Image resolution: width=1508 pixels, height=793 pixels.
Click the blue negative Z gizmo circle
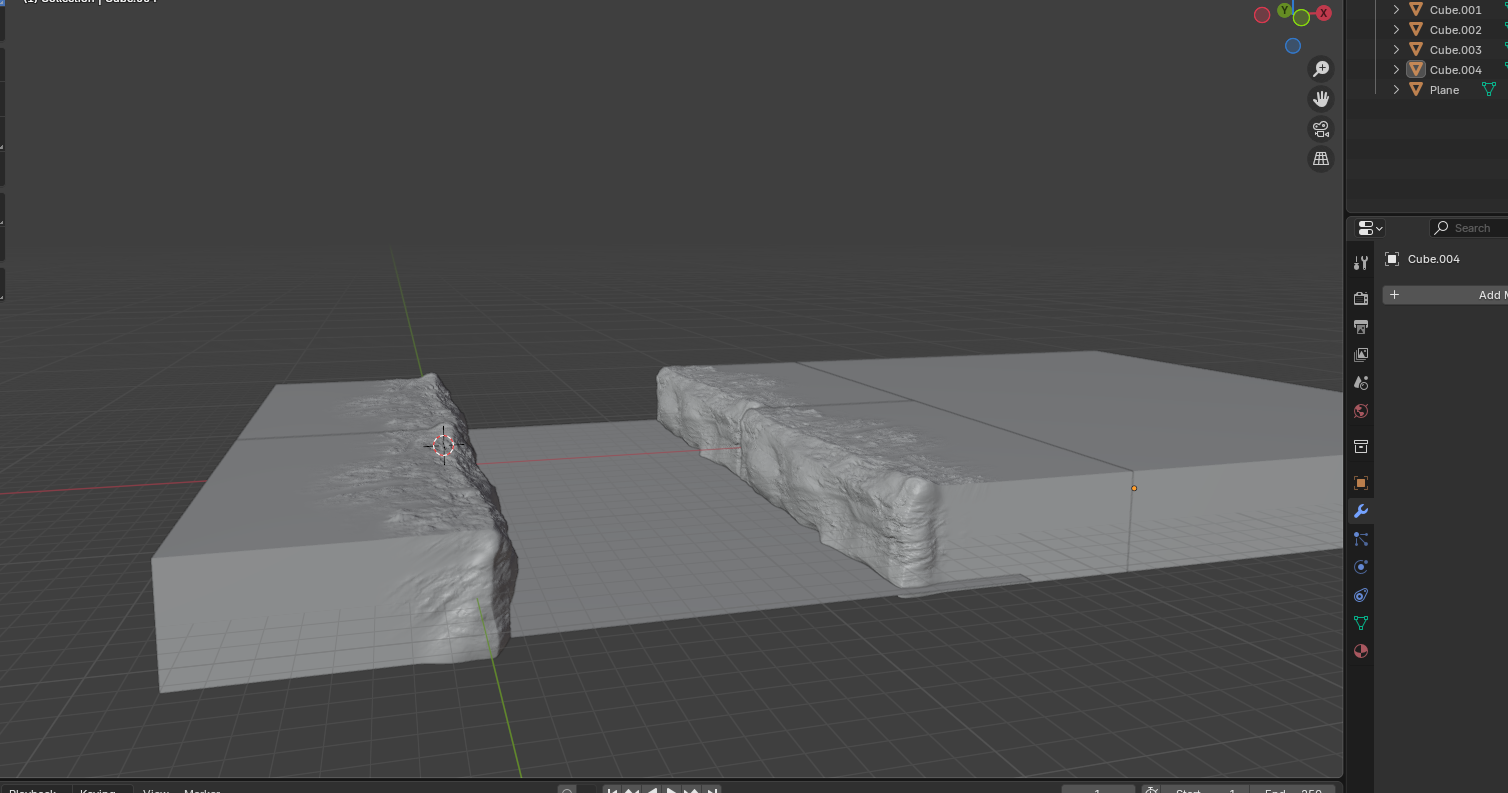click(1293, 46)
